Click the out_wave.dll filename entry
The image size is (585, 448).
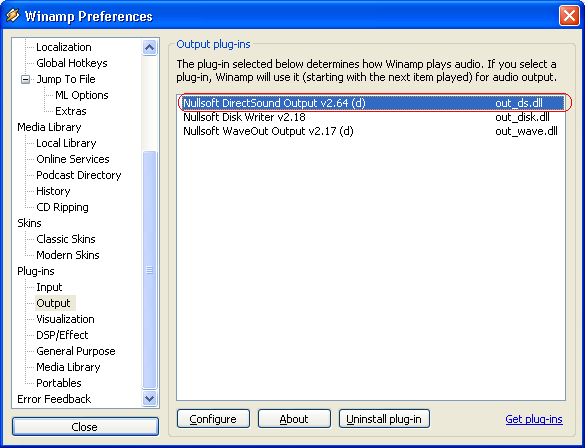[x=526, y=131]
